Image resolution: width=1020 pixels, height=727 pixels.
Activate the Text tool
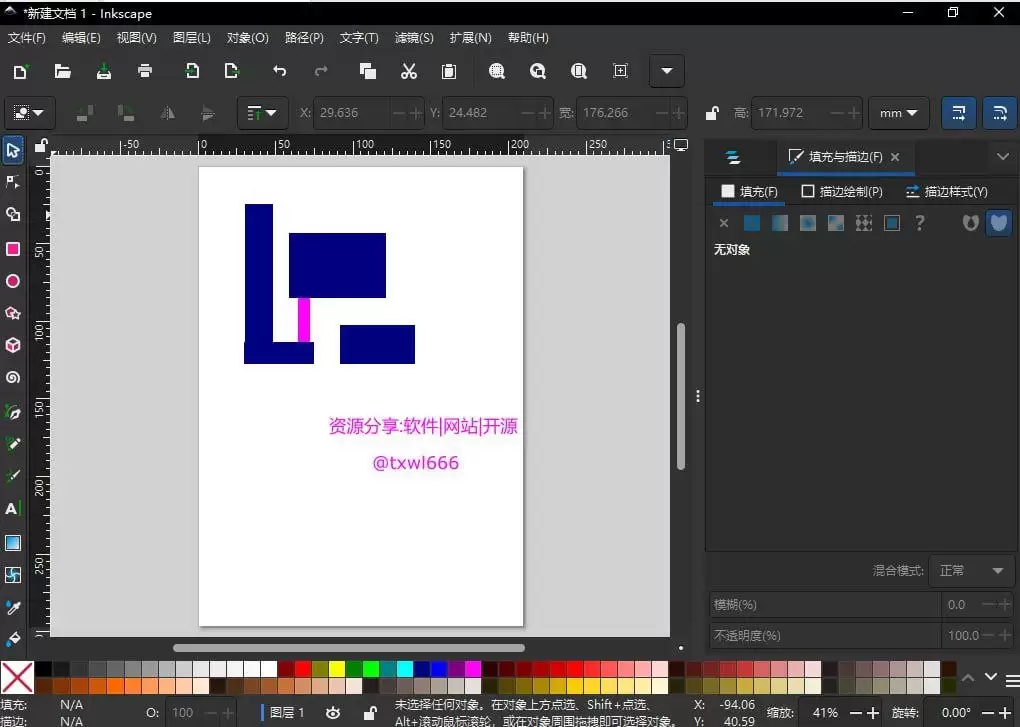pos(13,509)
